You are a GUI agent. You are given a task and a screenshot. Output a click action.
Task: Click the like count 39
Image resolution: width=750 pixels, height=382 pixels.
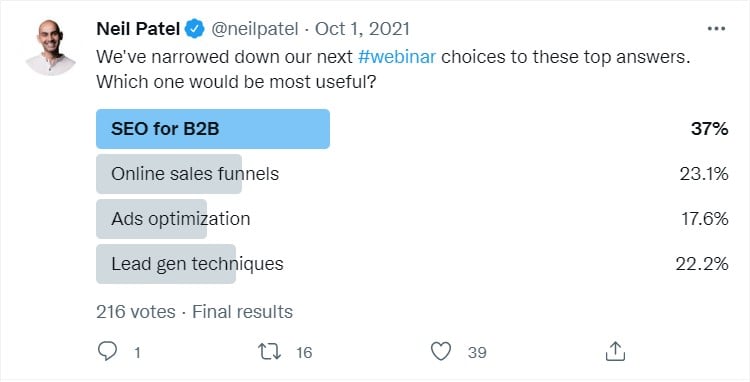click(x=477, y=352)
